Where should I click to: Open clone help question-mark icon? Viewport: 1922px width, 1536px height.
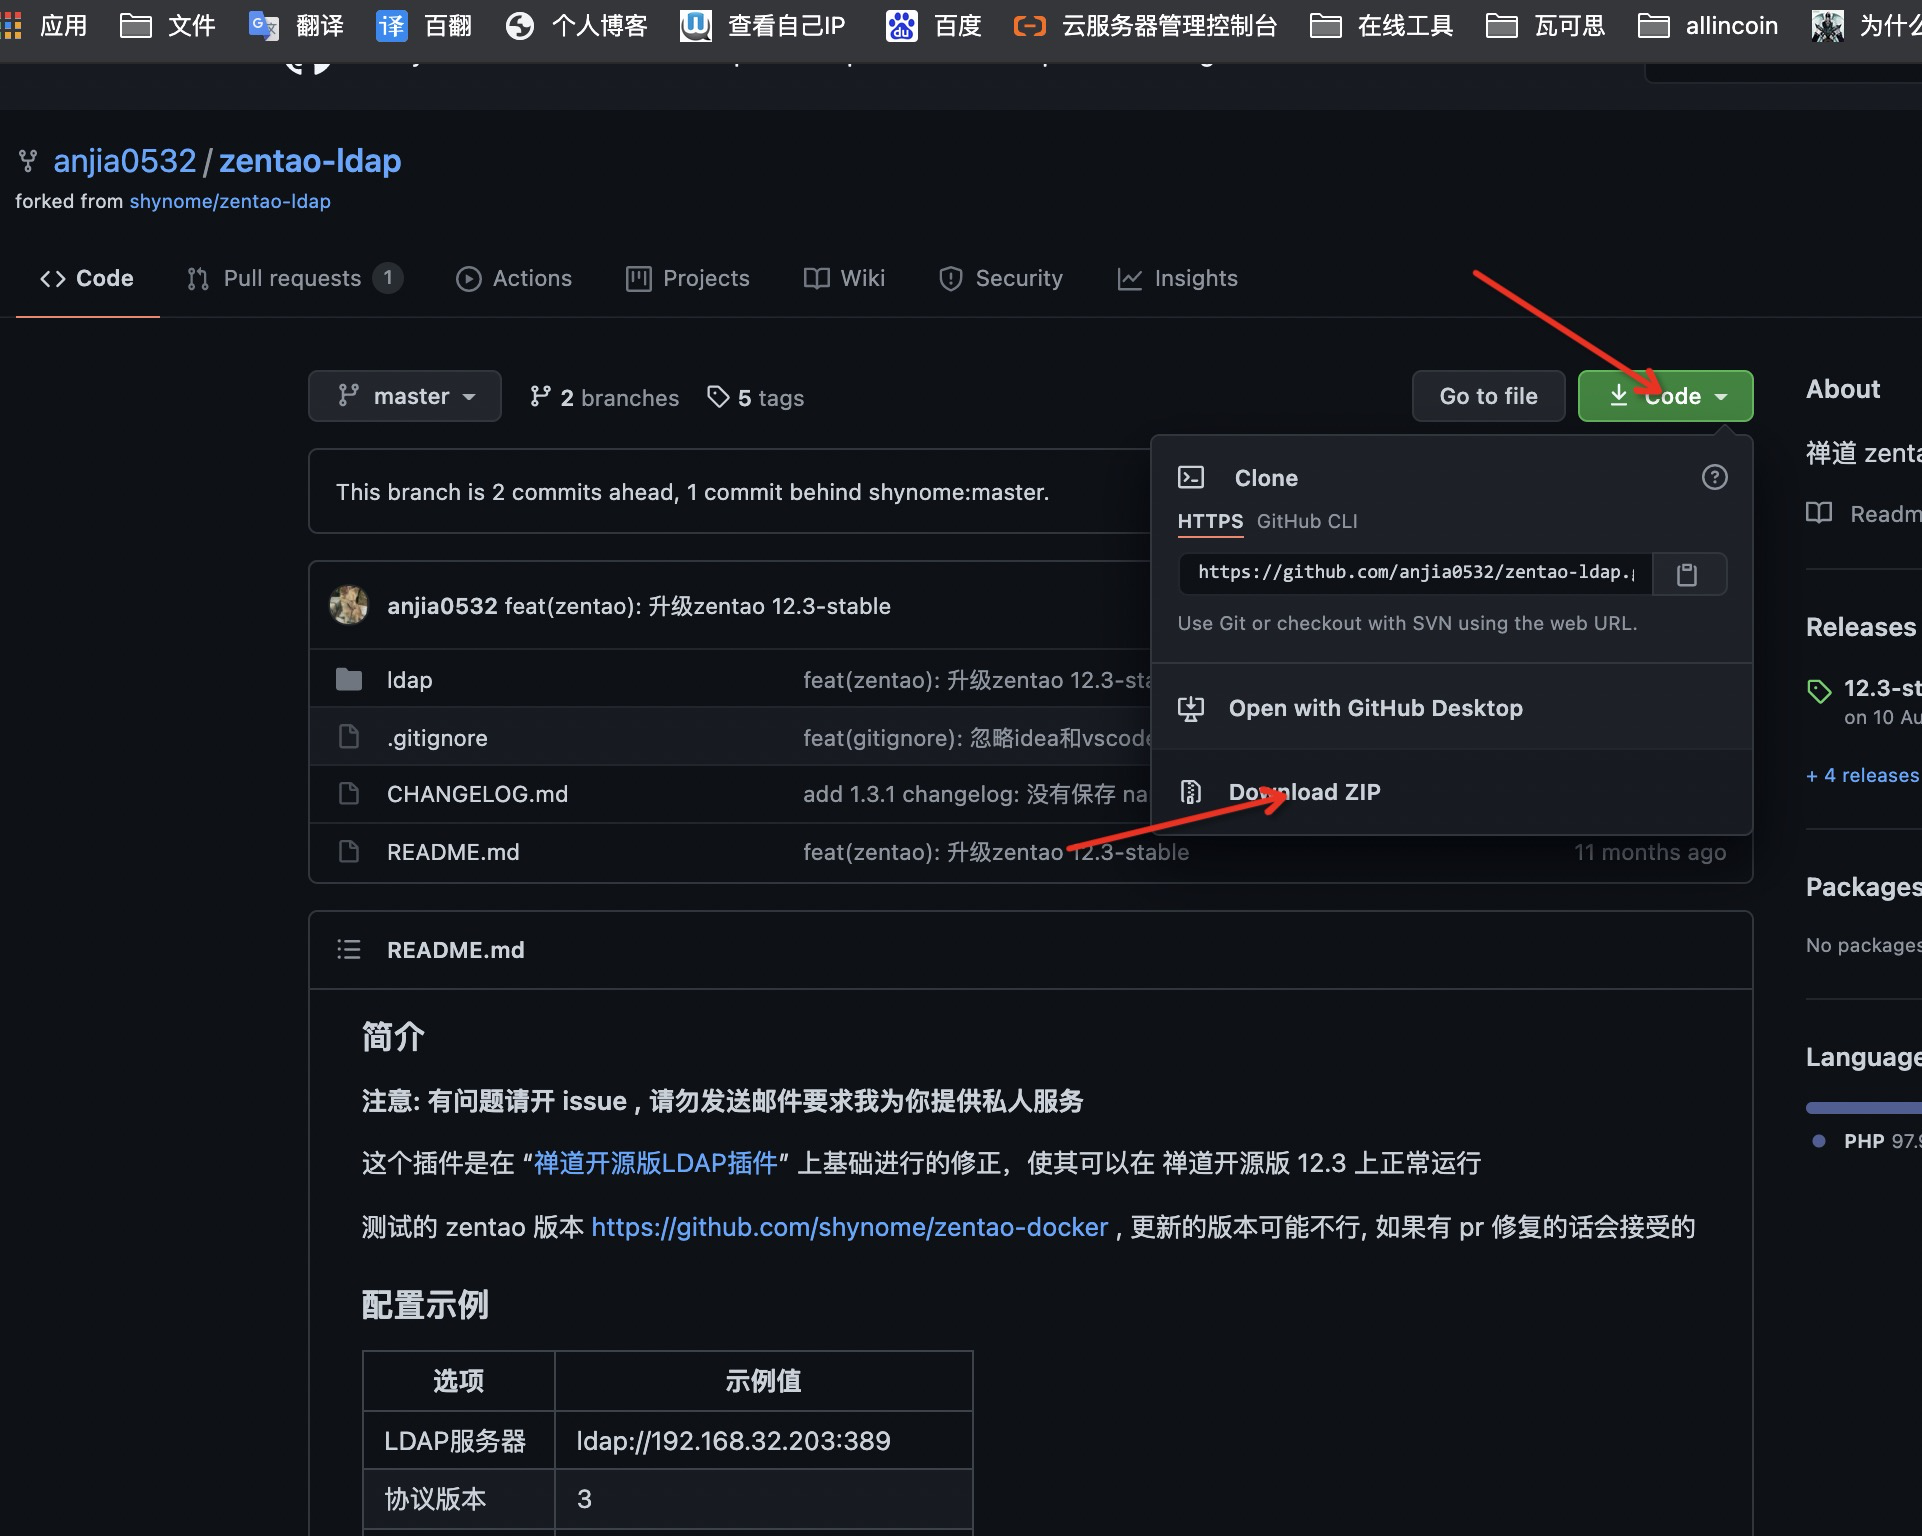tap(1714, 477)
